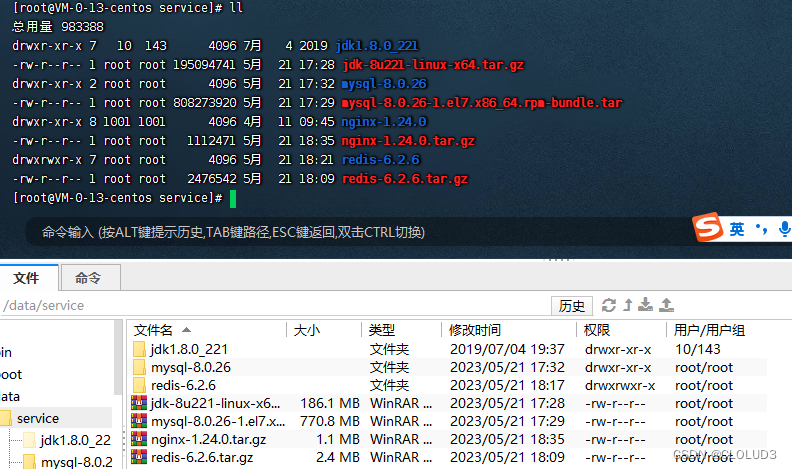792x469 pixels.
Task: Click the 186.1 MB size cell
Action: click(x=330, y=403)
